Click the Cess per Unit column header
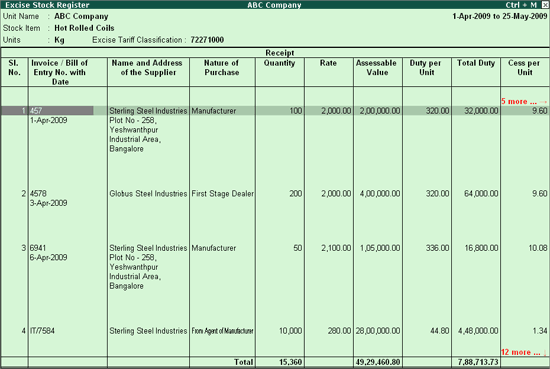The image size is (550, 369). coord(524,68)
